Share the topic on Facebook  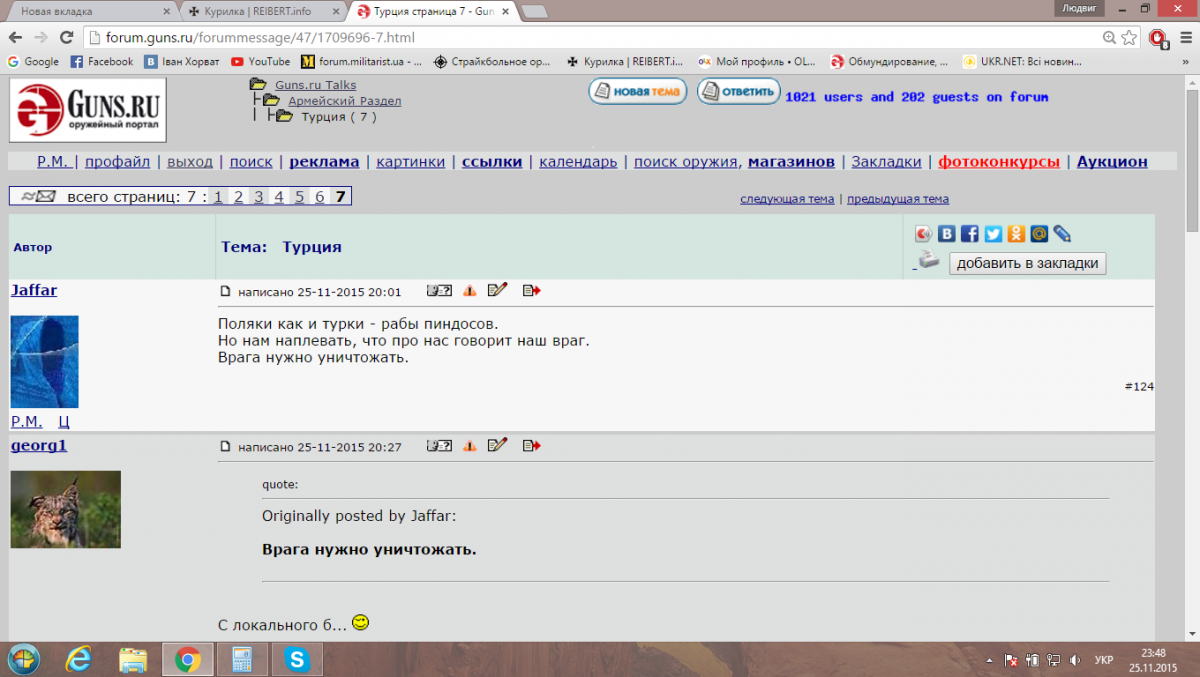pos(970,234)
